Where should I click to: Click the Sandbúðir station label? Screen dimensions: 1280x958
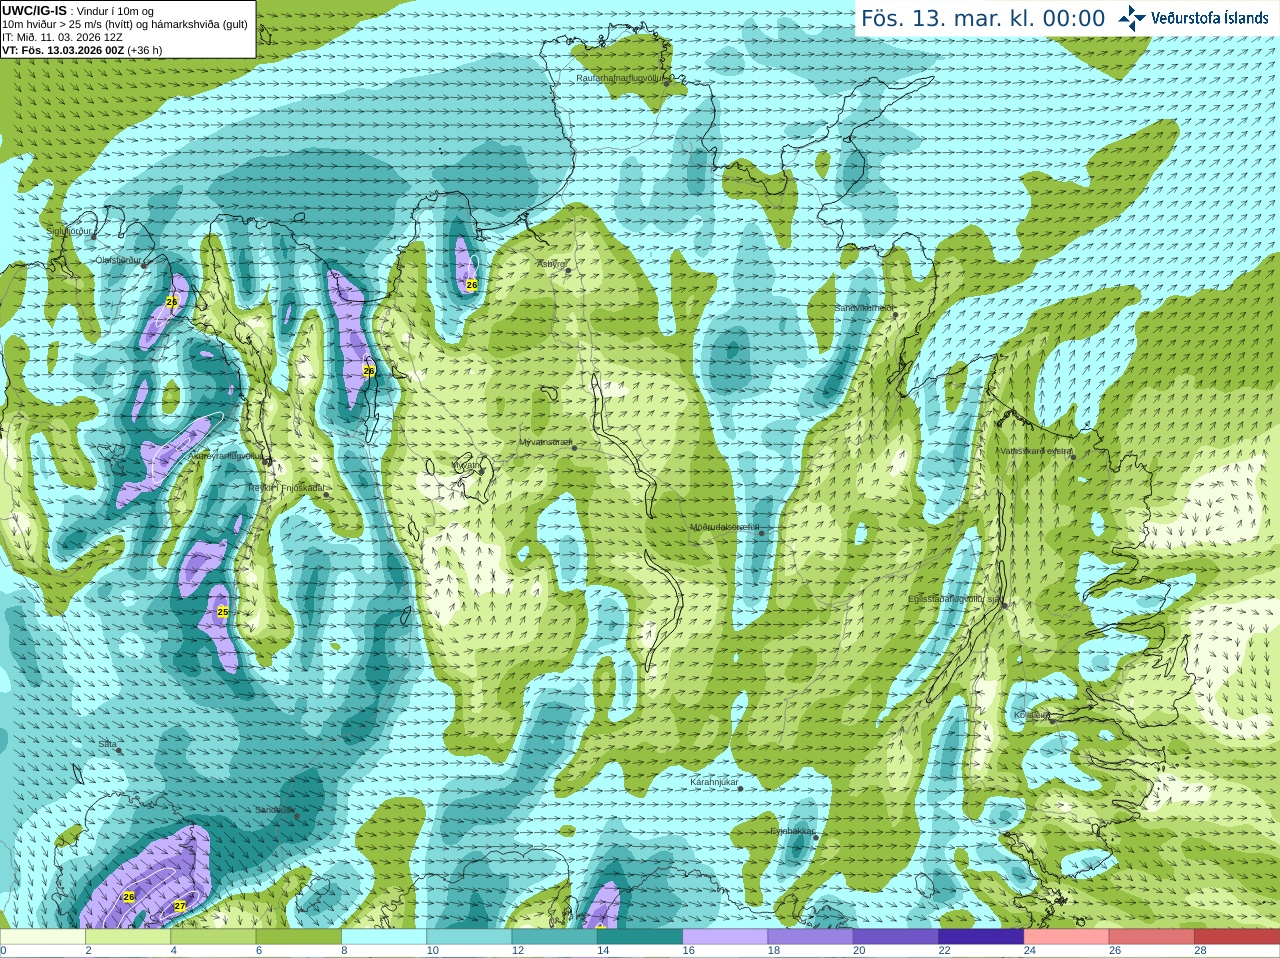[274, 810]
